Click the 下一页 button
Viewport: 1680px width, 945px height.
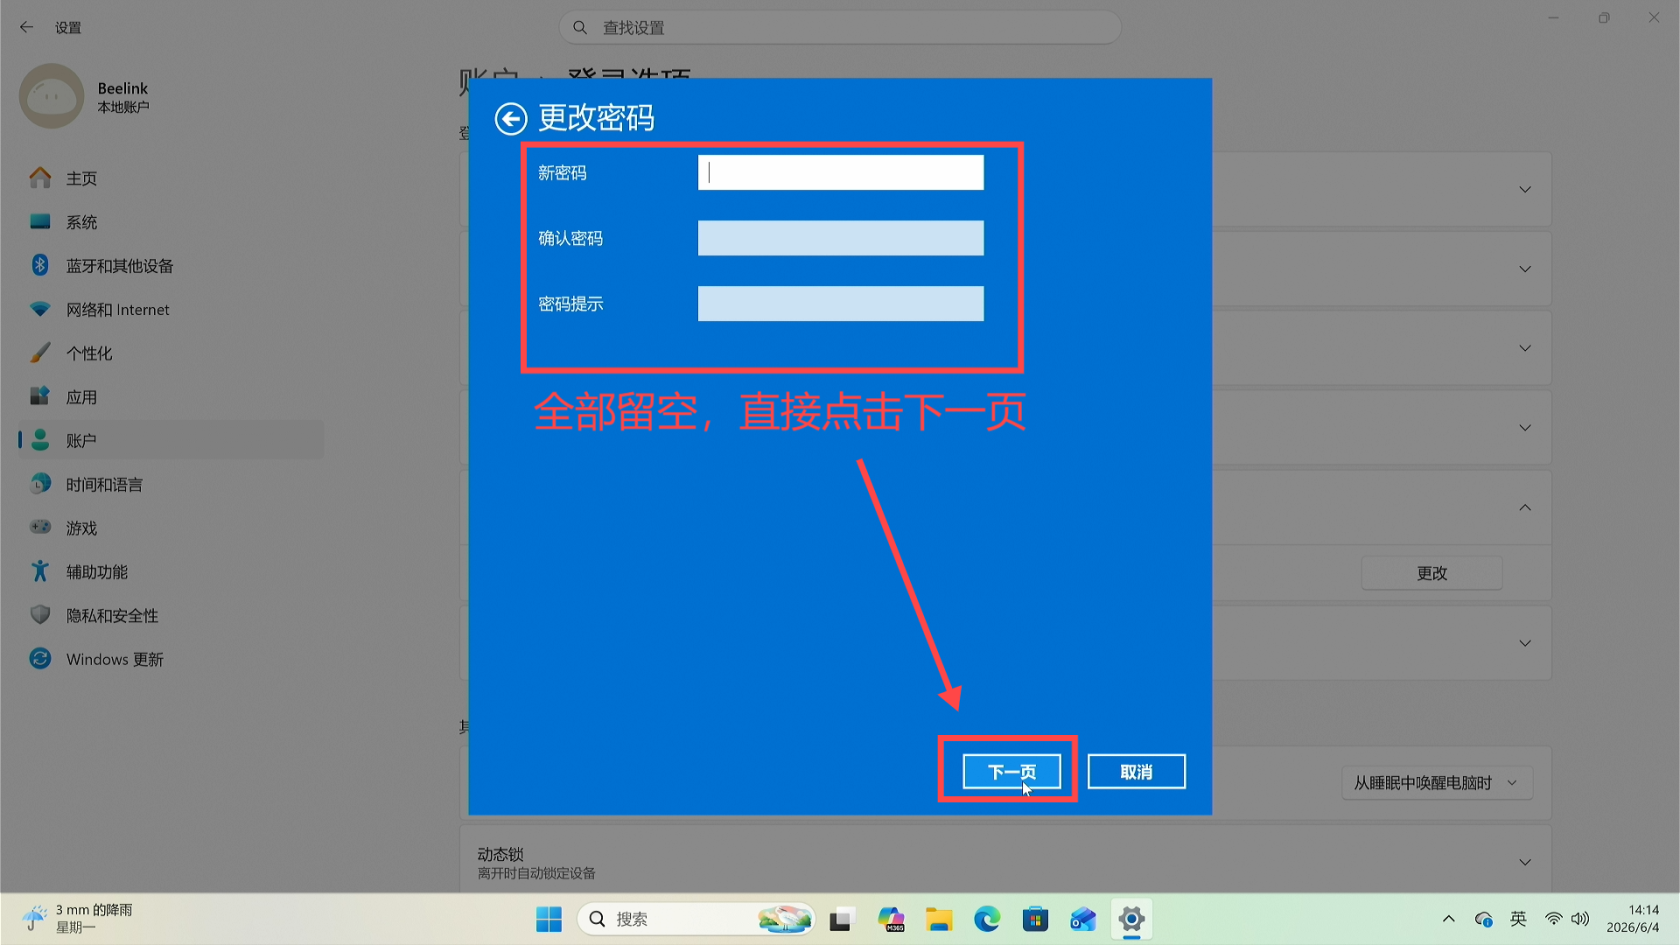point(1011,771)
